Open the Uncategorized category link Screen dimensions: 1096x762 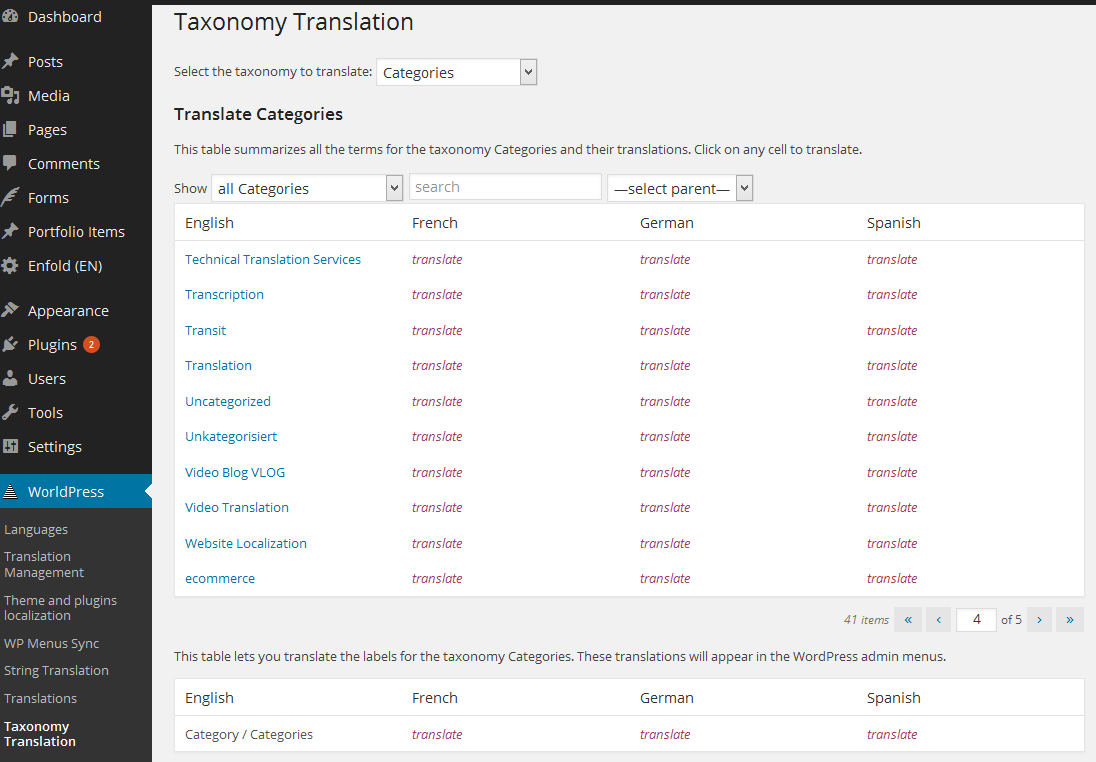(228, 401)
